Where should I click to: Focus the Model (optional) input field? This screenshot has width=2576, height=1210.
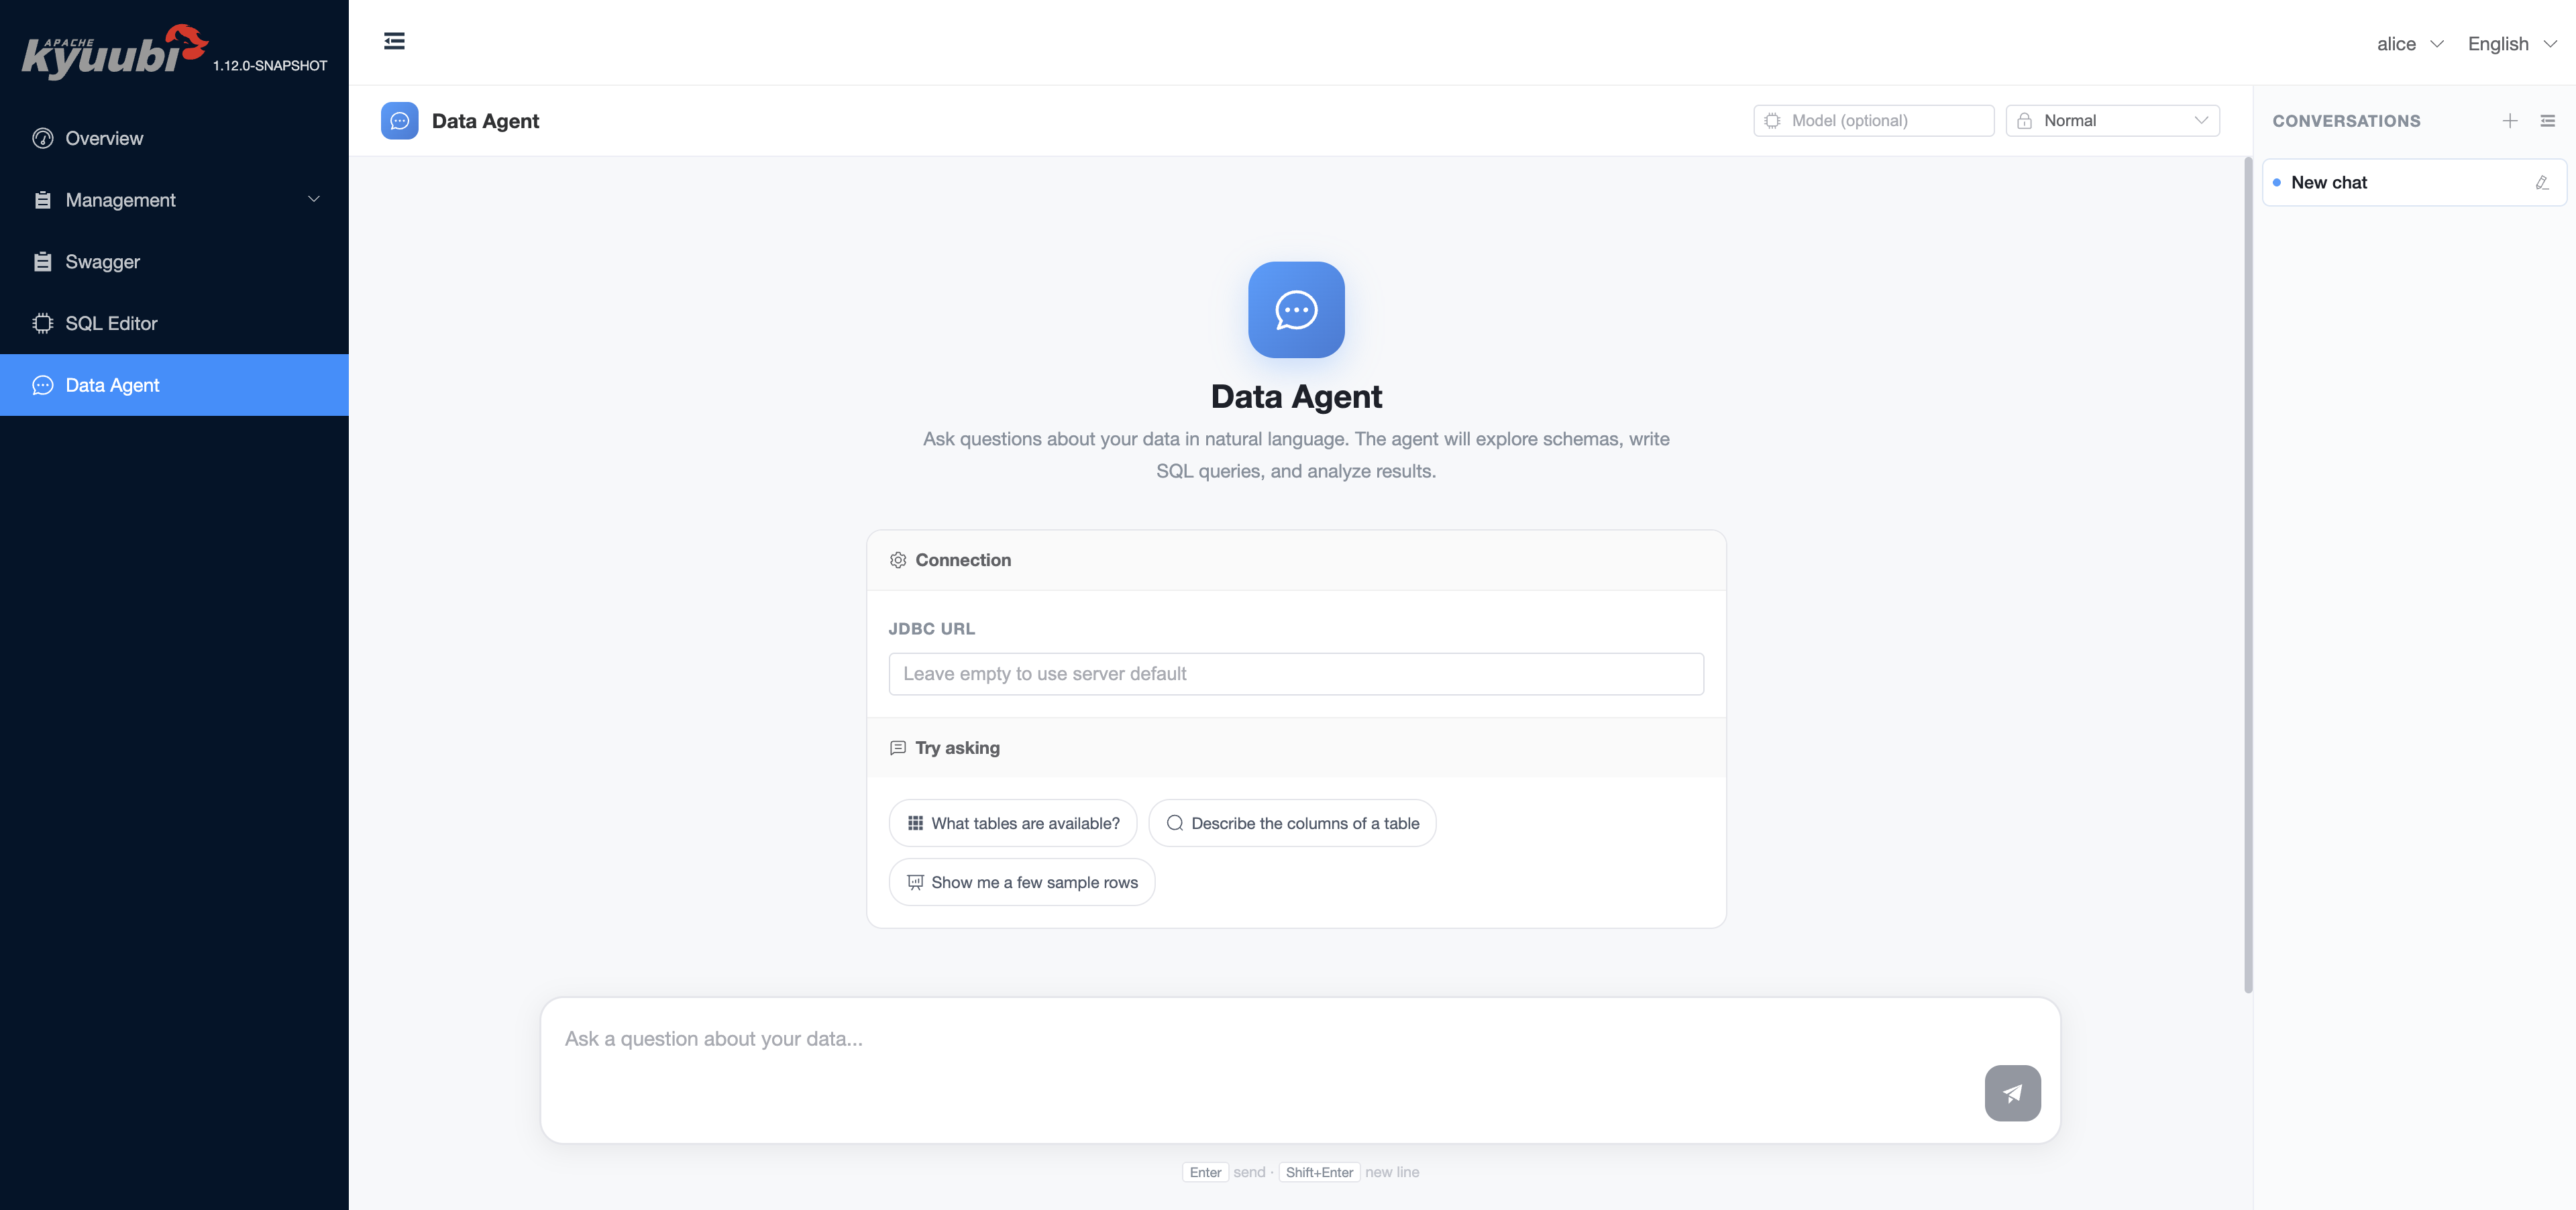coord(1873,121)
